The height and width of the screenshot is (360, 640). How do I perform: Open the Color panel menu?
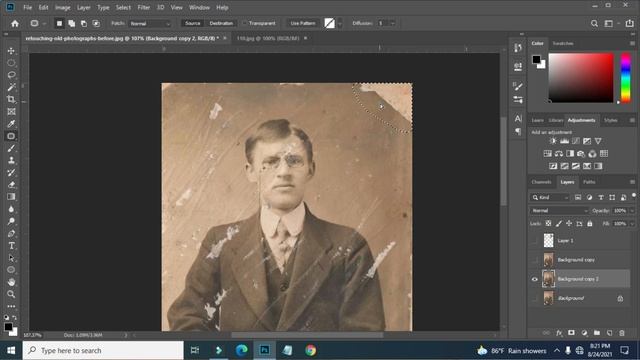pos(632,43)
